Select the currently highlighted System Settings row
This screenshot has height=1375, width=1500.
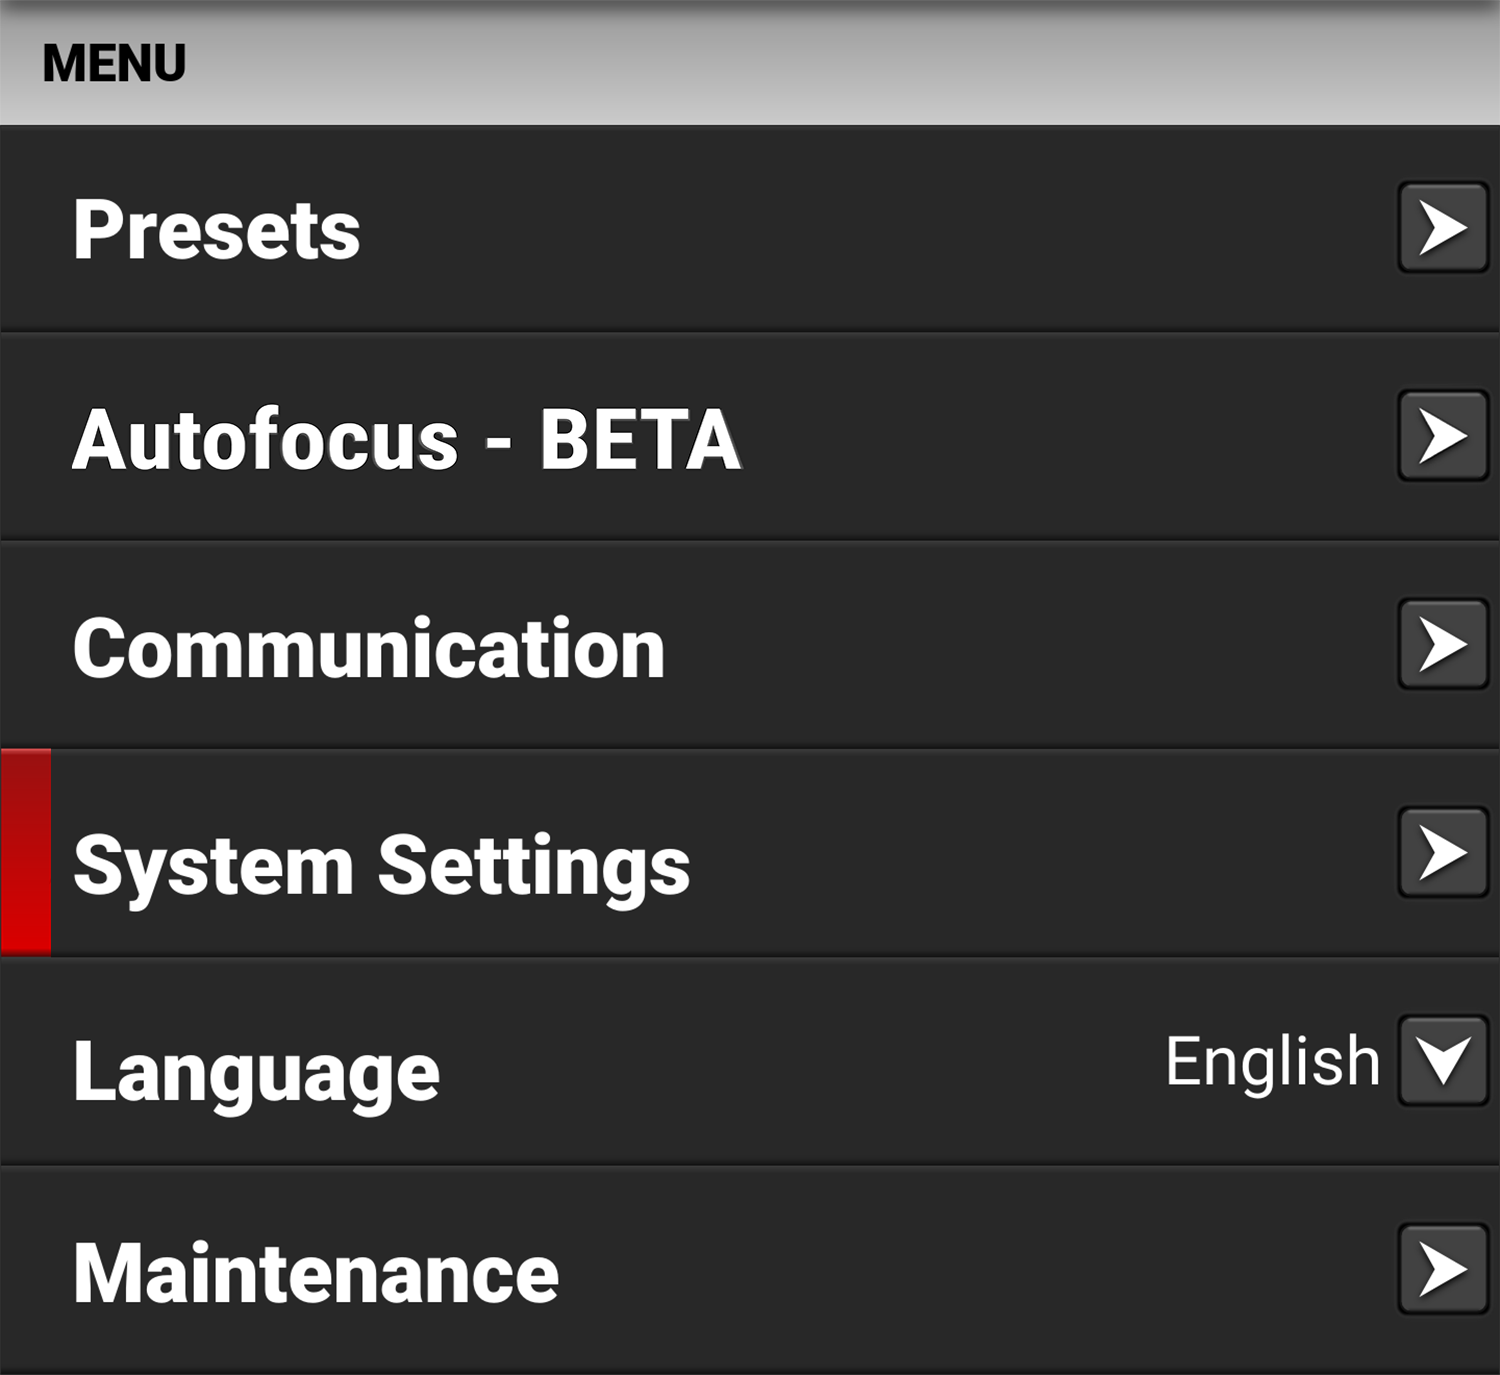[700, 860]
